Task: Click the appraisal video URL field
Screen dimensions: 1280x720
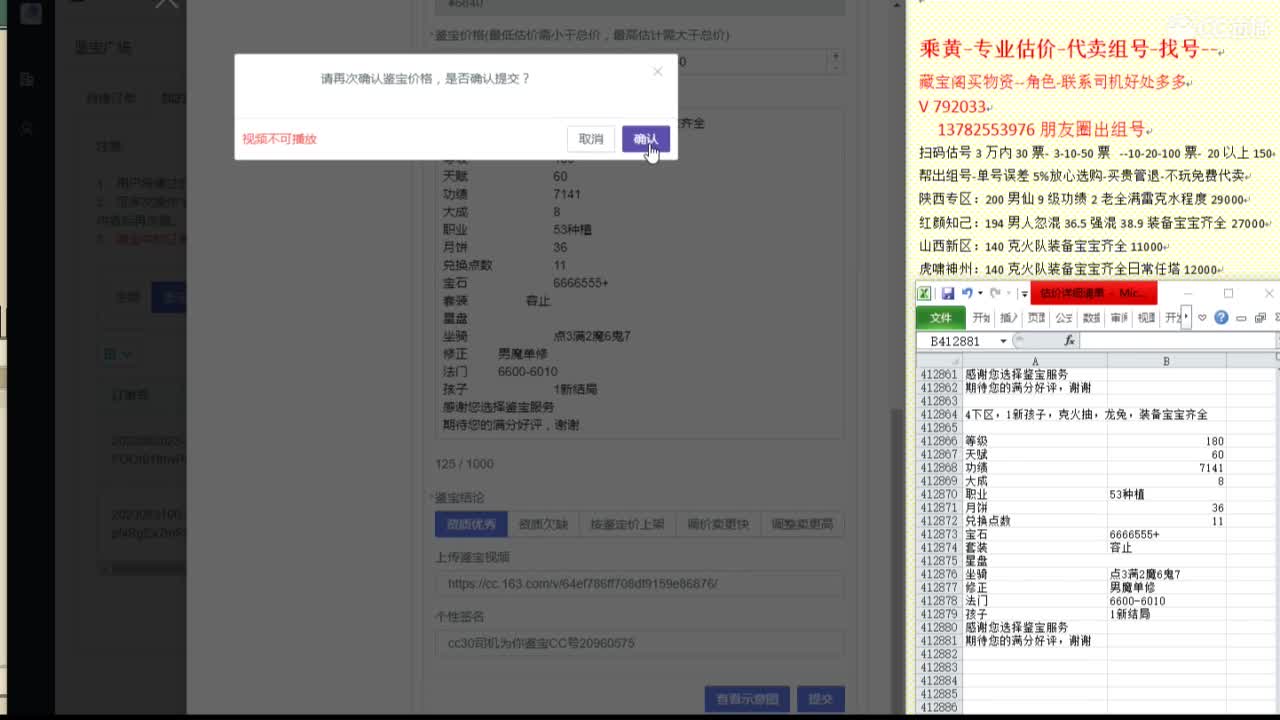Action: [x=639, y=584]
